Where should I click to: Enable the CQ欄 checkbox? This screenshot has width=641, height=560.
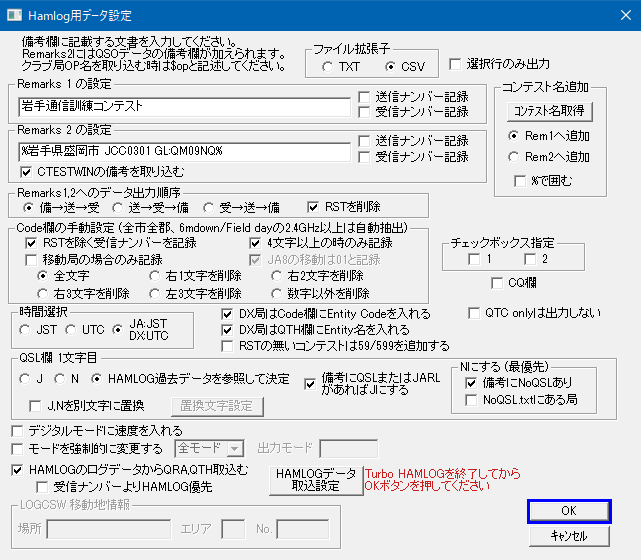tap(497, 283)
